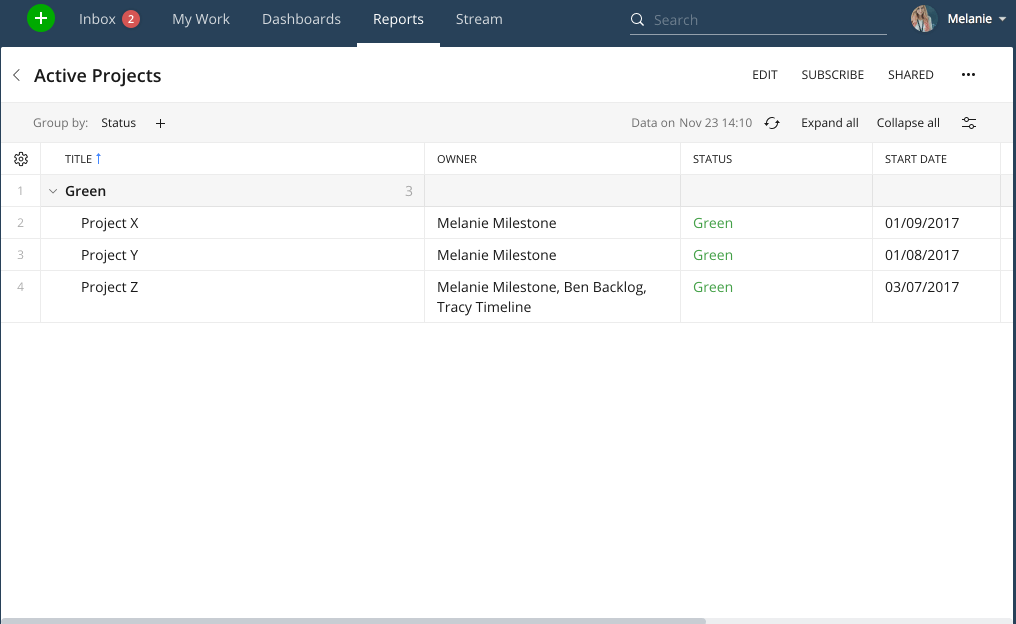Open the My Work tab
This screenshot has height=624, width=1016.
tap(201, 19)
